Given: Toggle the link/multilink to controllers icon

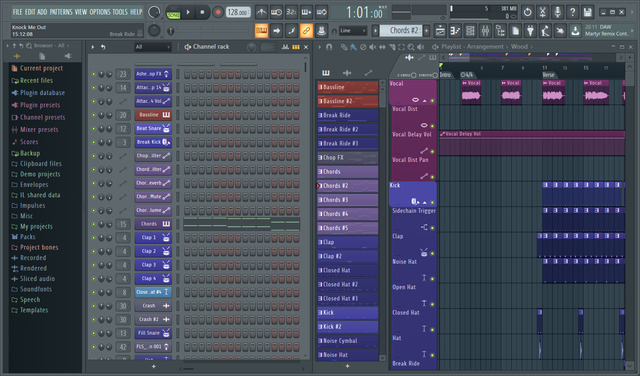Looking at the screenshot, I should (306, 30).
